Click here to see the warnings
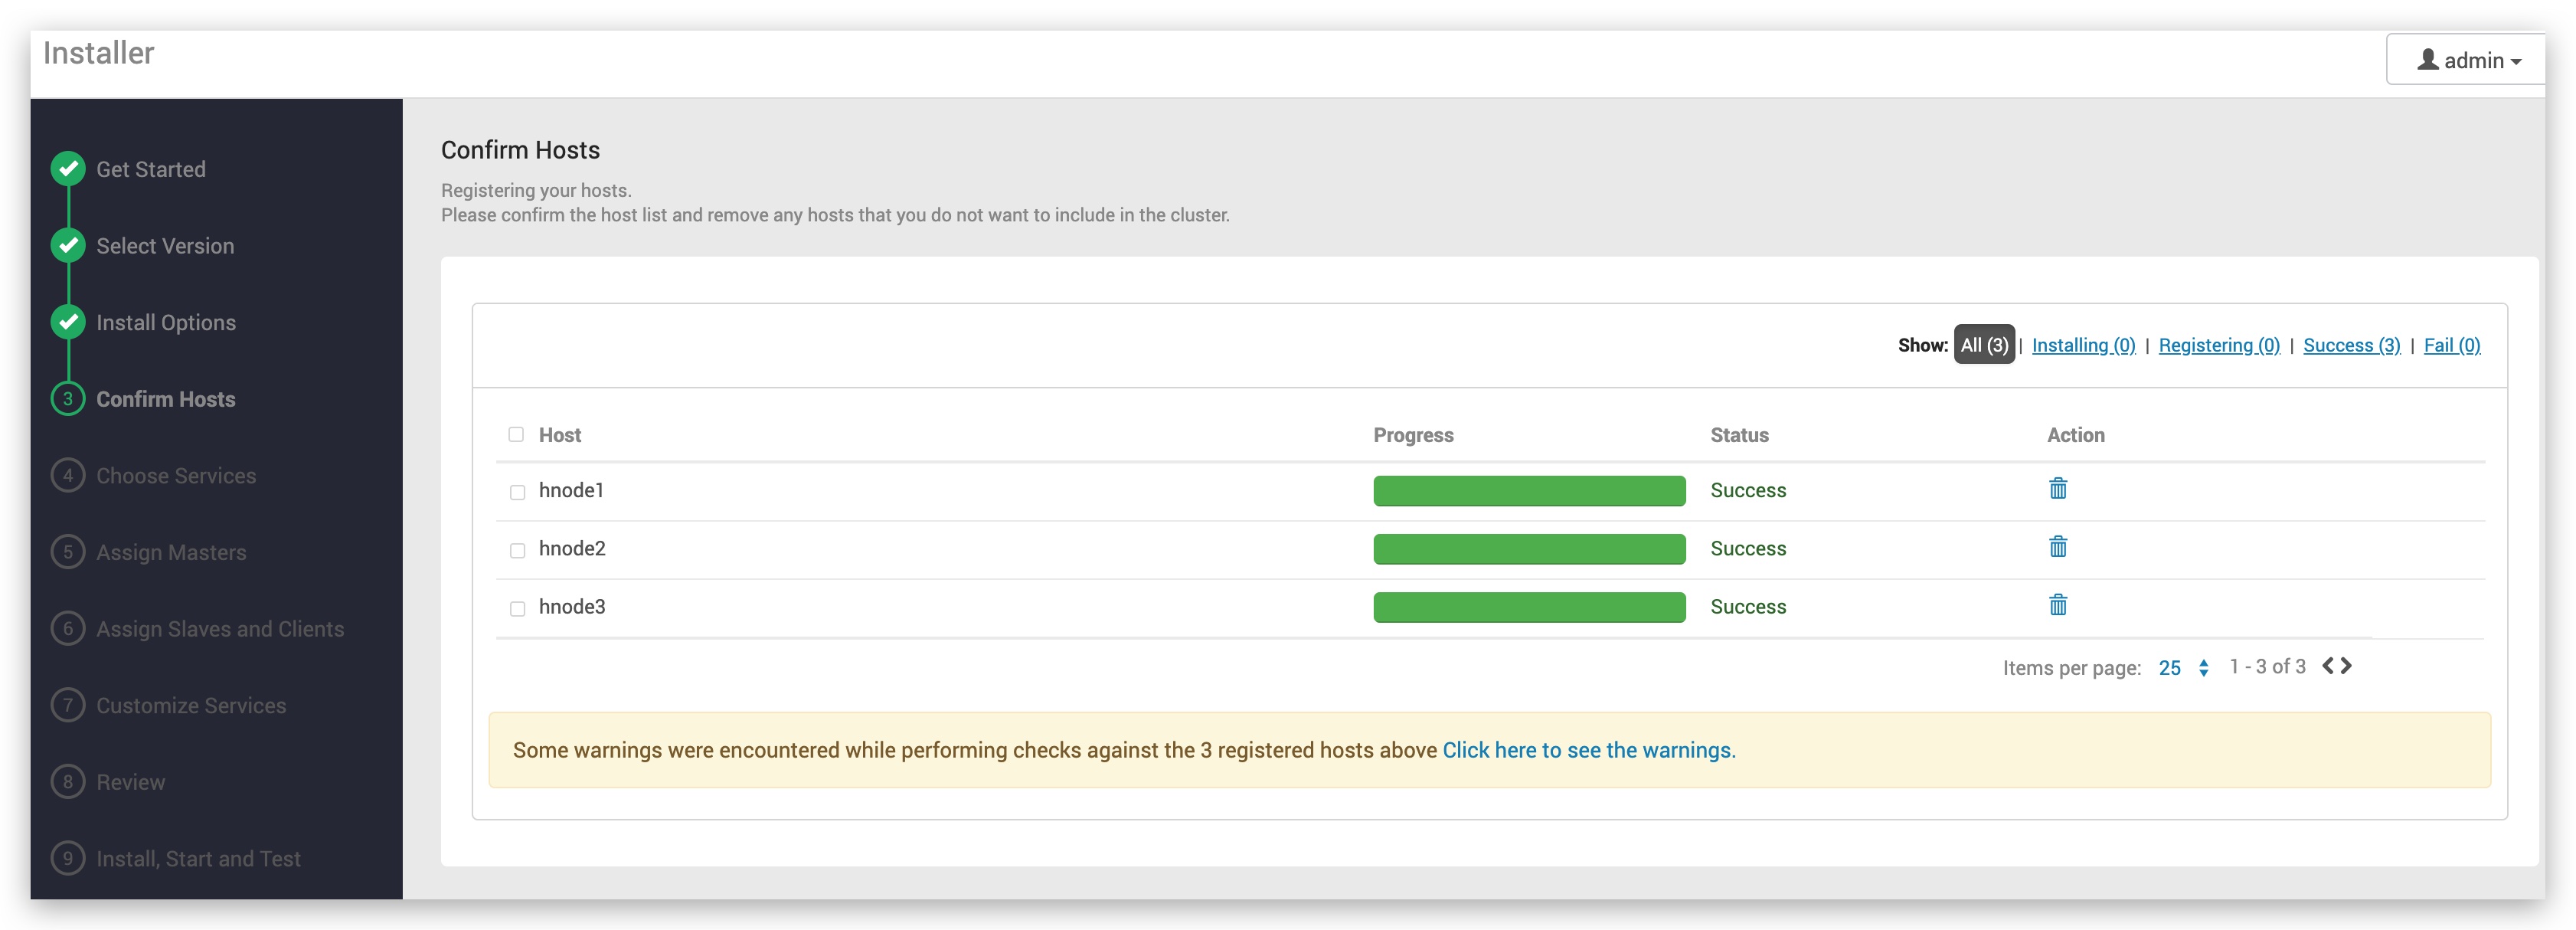This screenshot has width=2576, height=930. 1588,750
